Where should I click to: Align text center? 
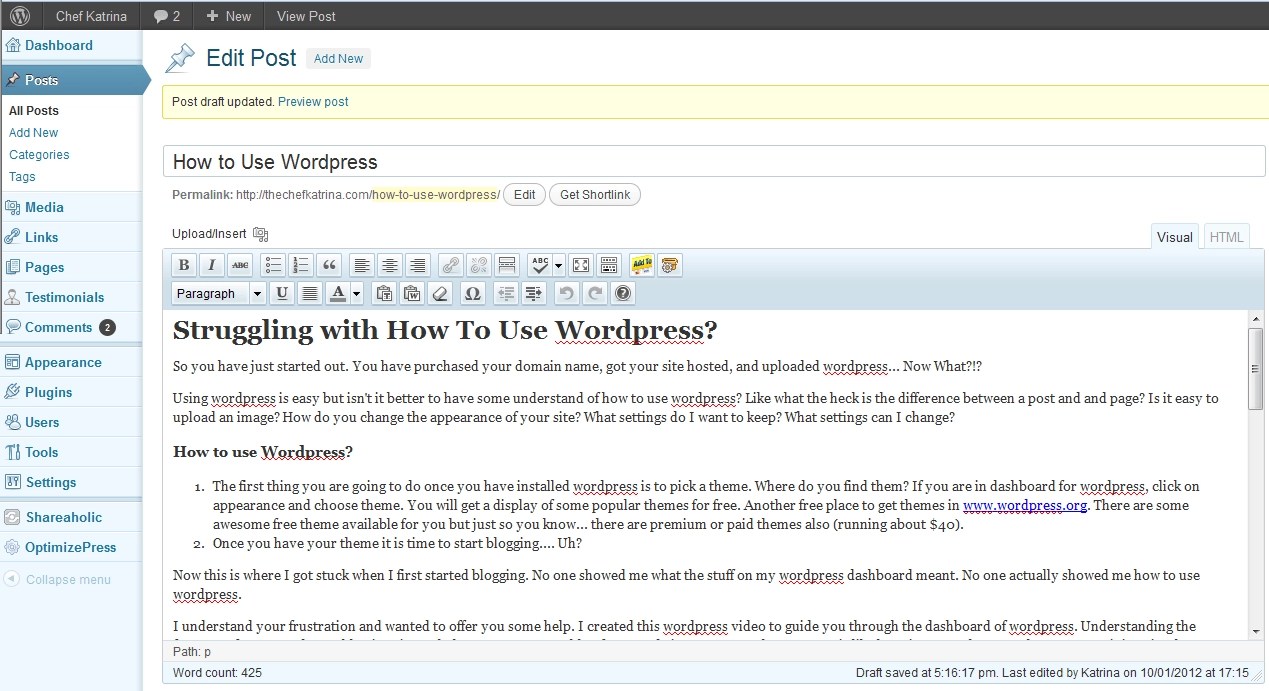pos(390,265)
